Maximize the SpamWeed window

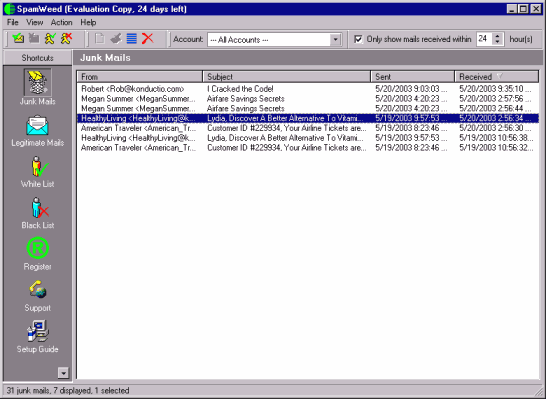click(523, 9)
